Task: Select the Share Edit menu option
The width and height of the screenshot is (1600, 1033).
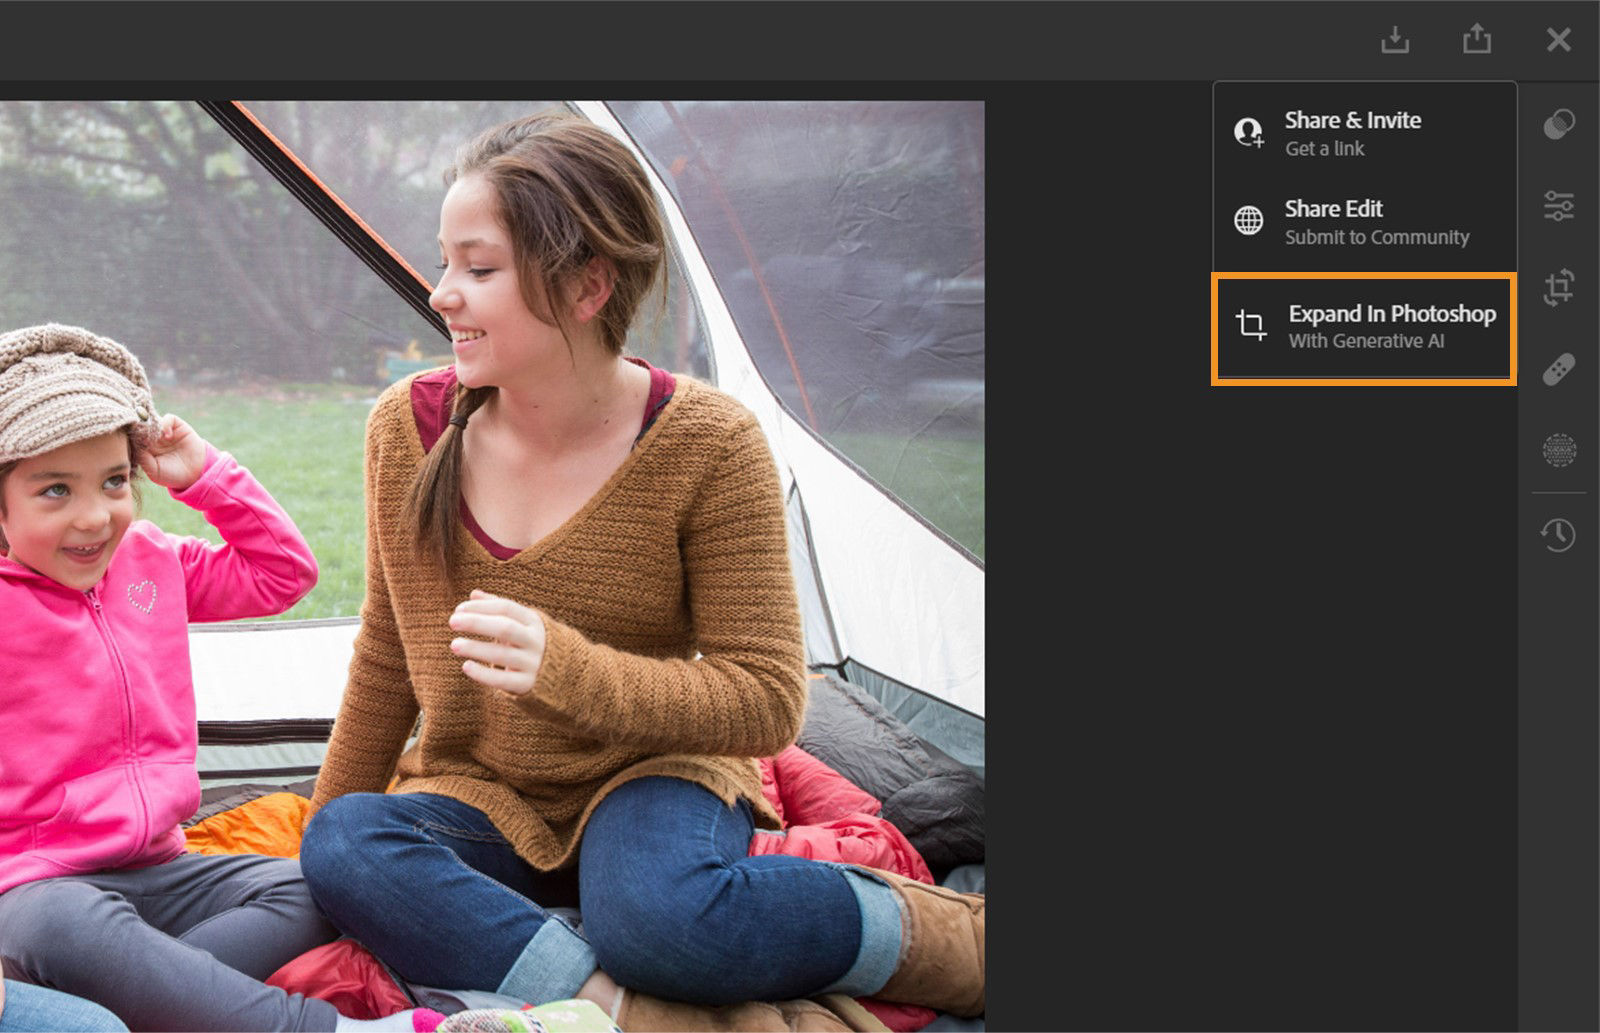Action: pyautogui.click(x=1334, y=209)
